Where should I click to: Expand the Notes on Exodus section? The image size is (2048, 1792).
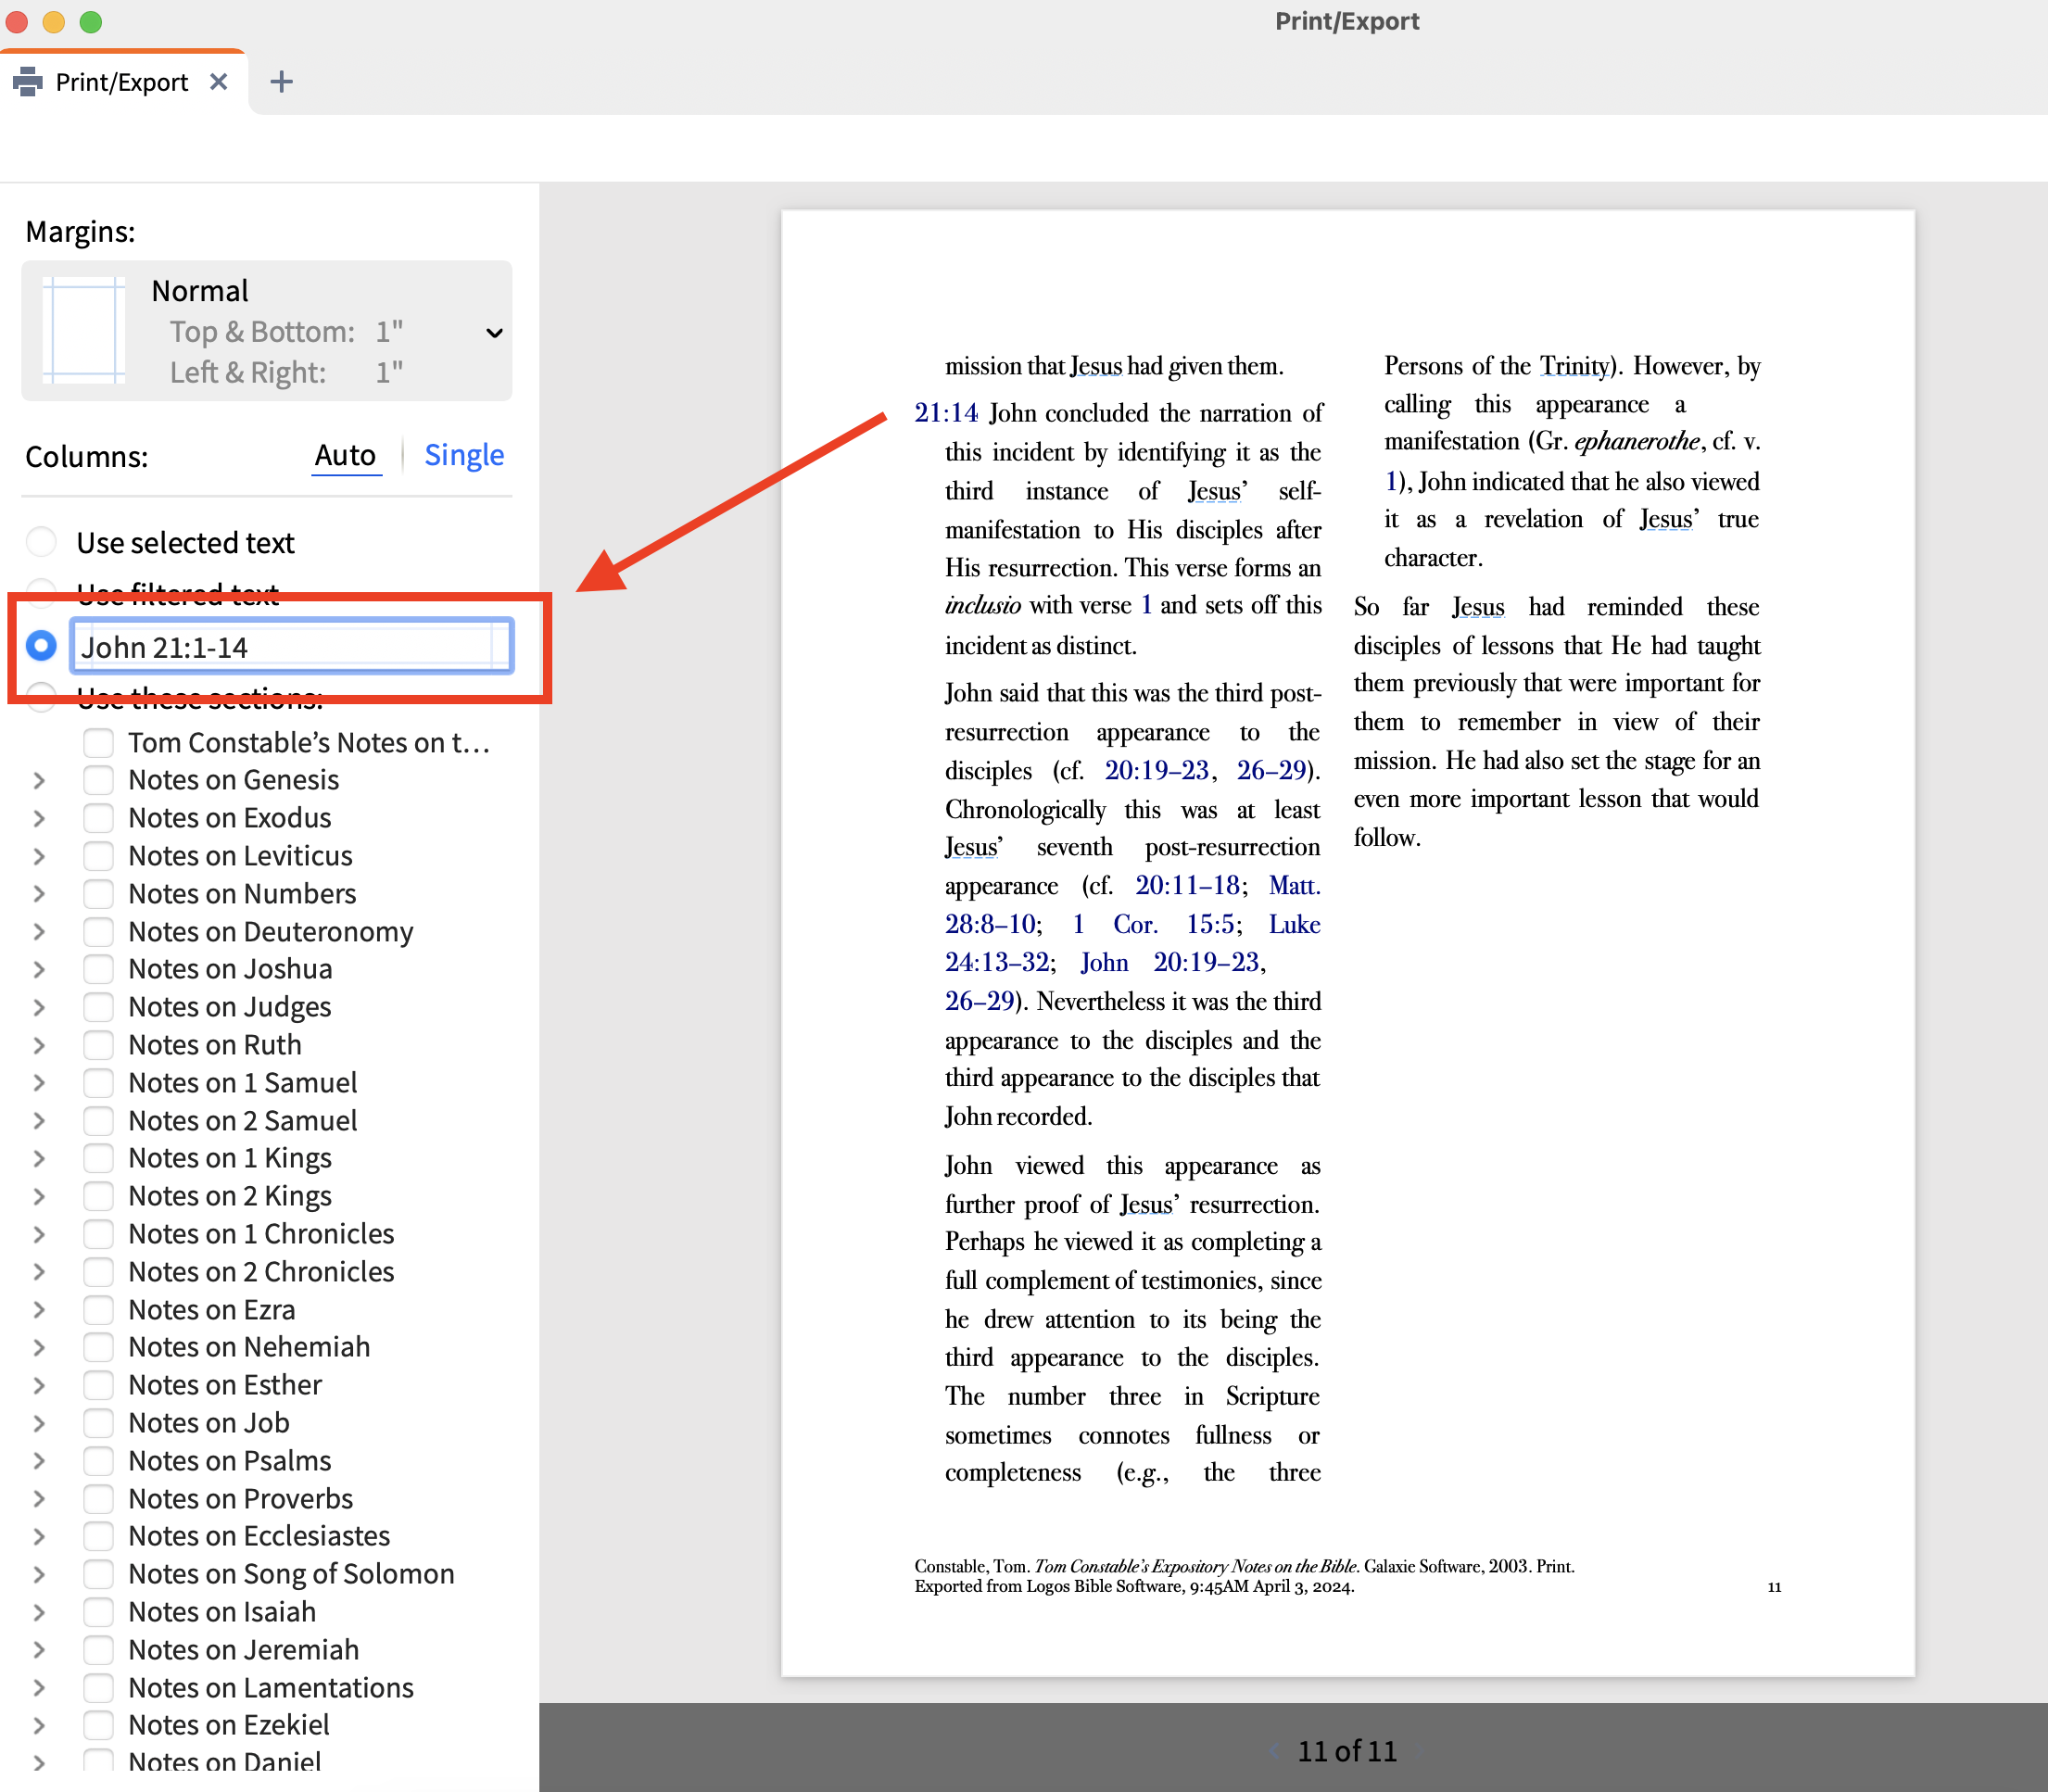(x=39, y=818)
